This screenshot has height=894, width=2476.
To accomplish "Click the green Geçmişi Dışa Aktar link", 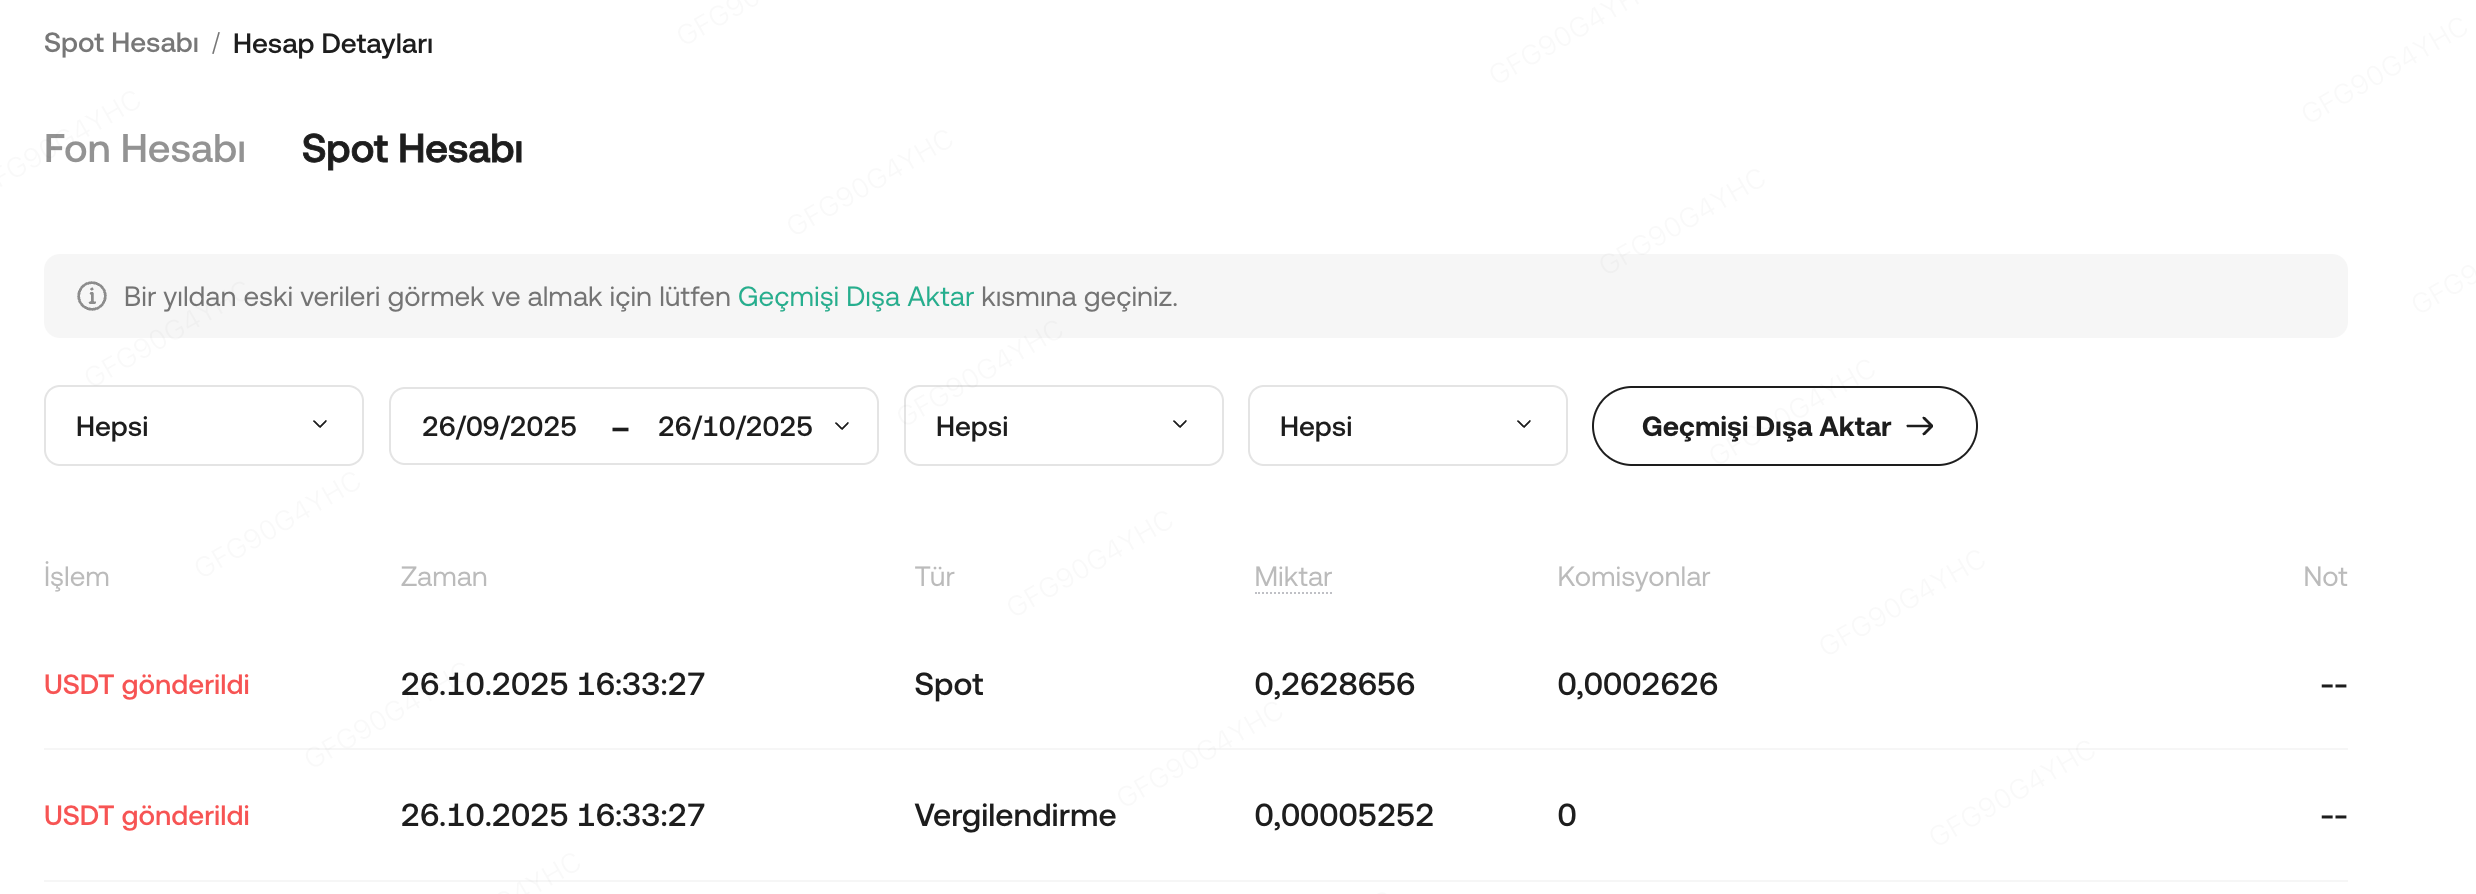I will click(x=855, y=297).
